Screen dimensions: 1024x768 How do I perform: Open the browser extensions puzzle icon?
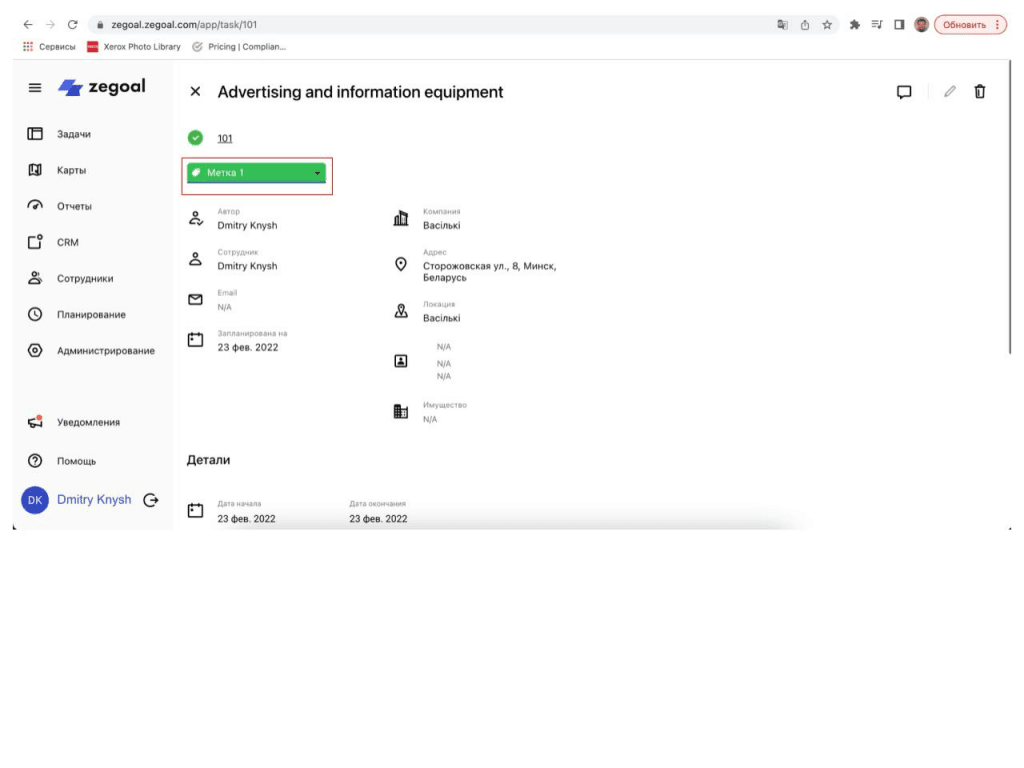pos(856,25)
